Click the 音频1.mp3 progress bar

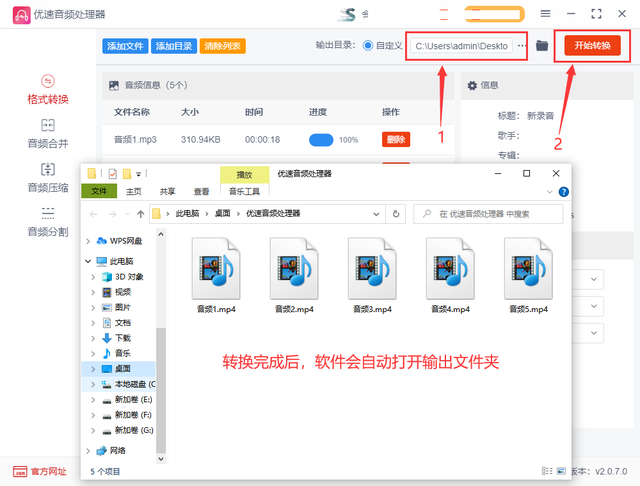(x=321, y=140)
